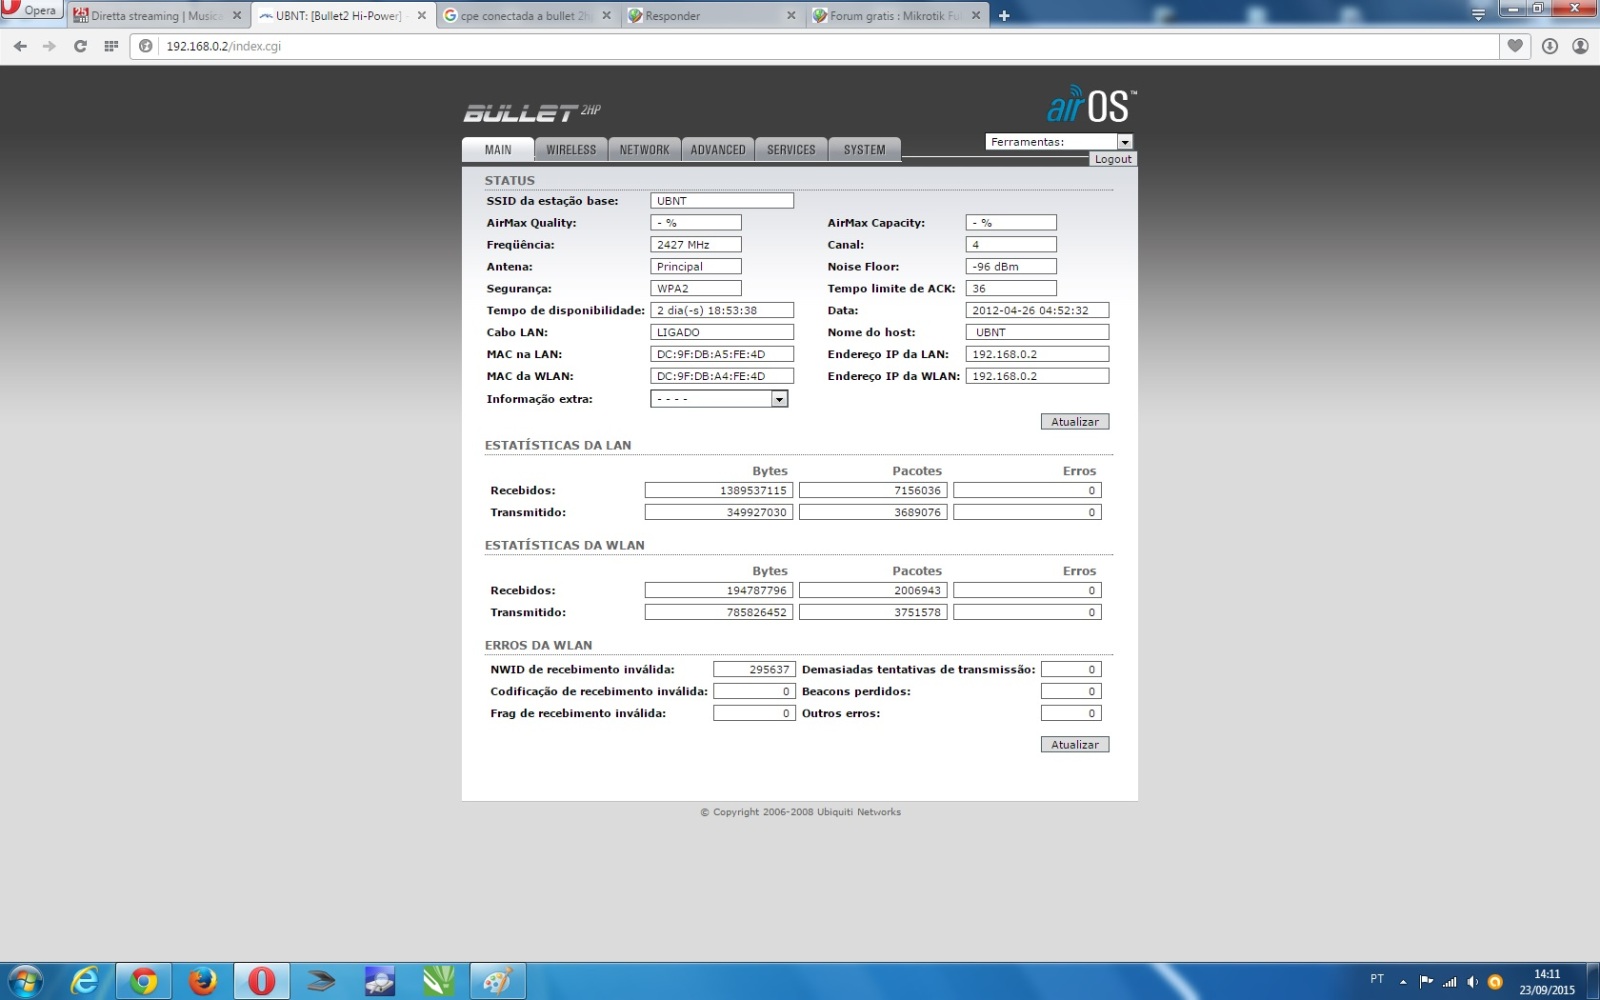
Task: Open the Paint icon in taskbar
Action: click(x=498, y=981)
